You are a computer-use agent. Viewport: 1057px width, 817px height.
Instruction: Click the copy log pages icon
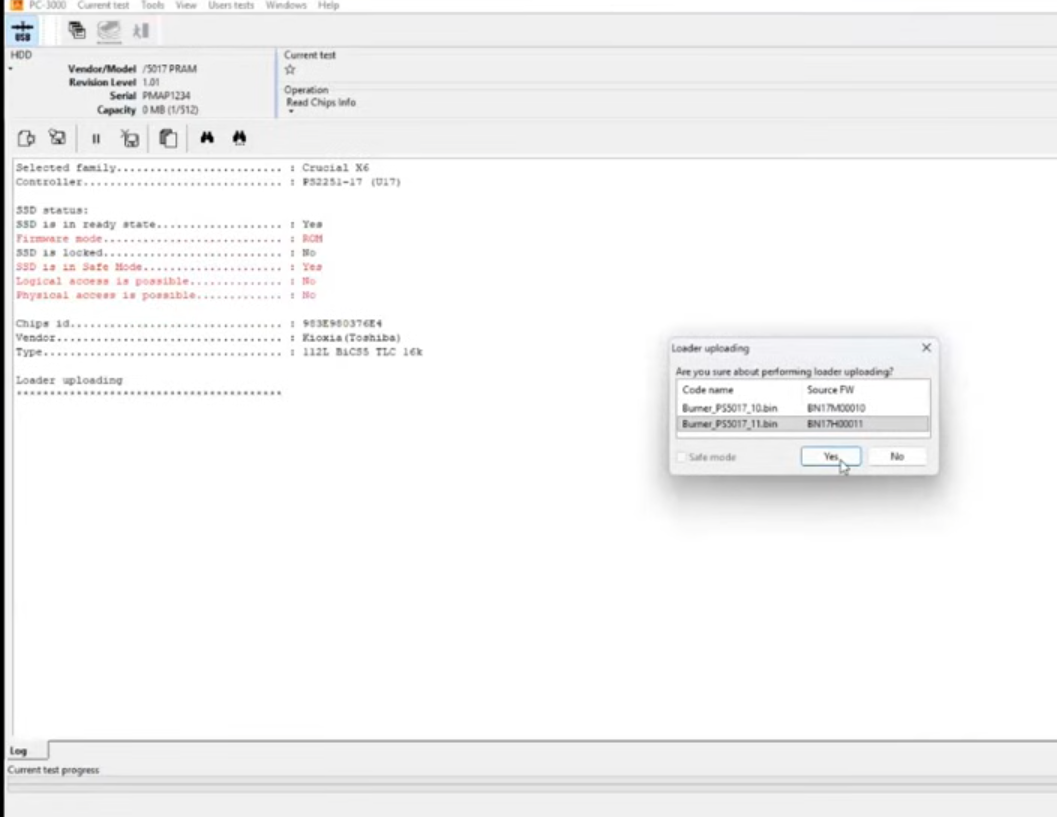(x=168, y=139)
